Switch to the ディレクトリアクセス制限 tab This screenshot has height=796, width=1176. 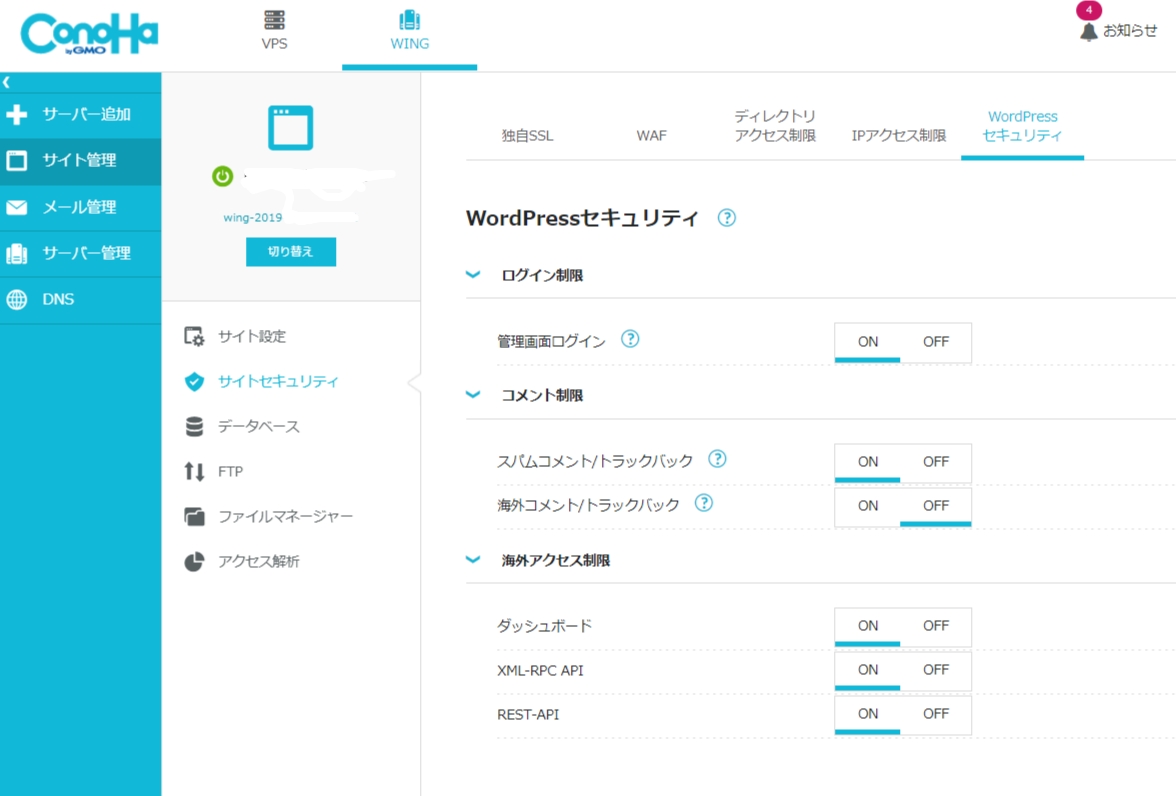point(775,126)
